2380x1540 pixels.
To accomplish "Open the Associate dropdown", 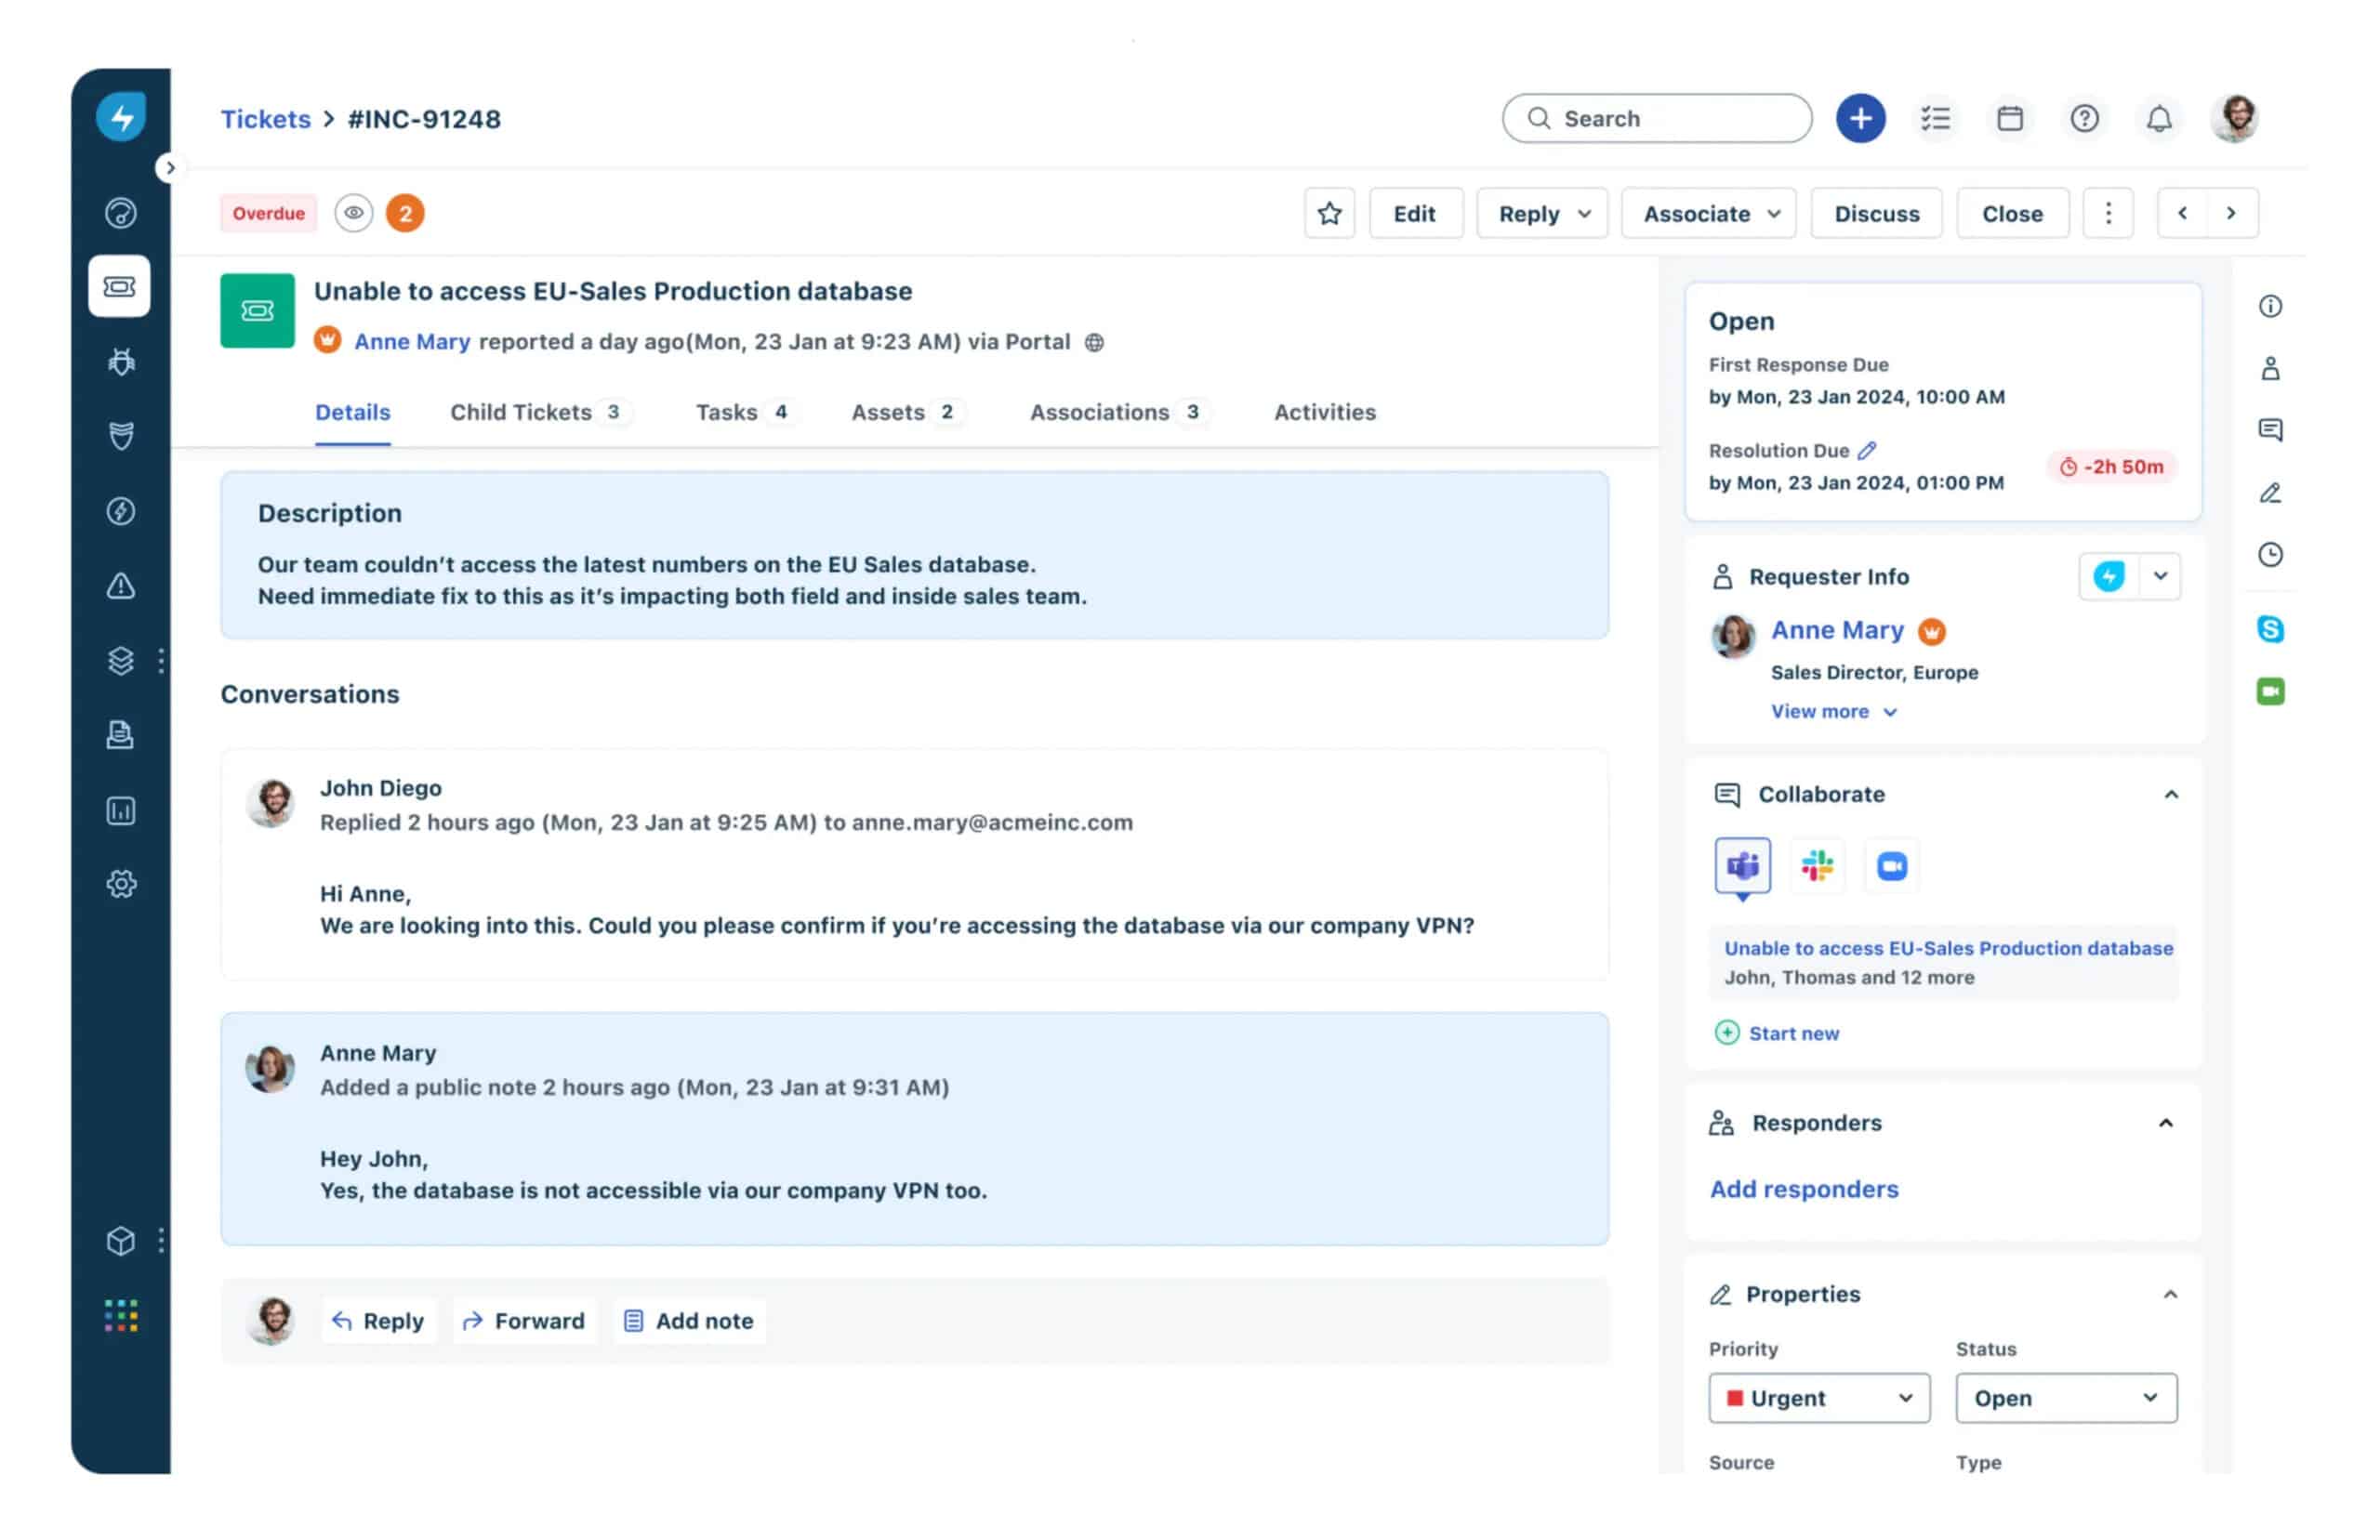I will coord(1709,213).
